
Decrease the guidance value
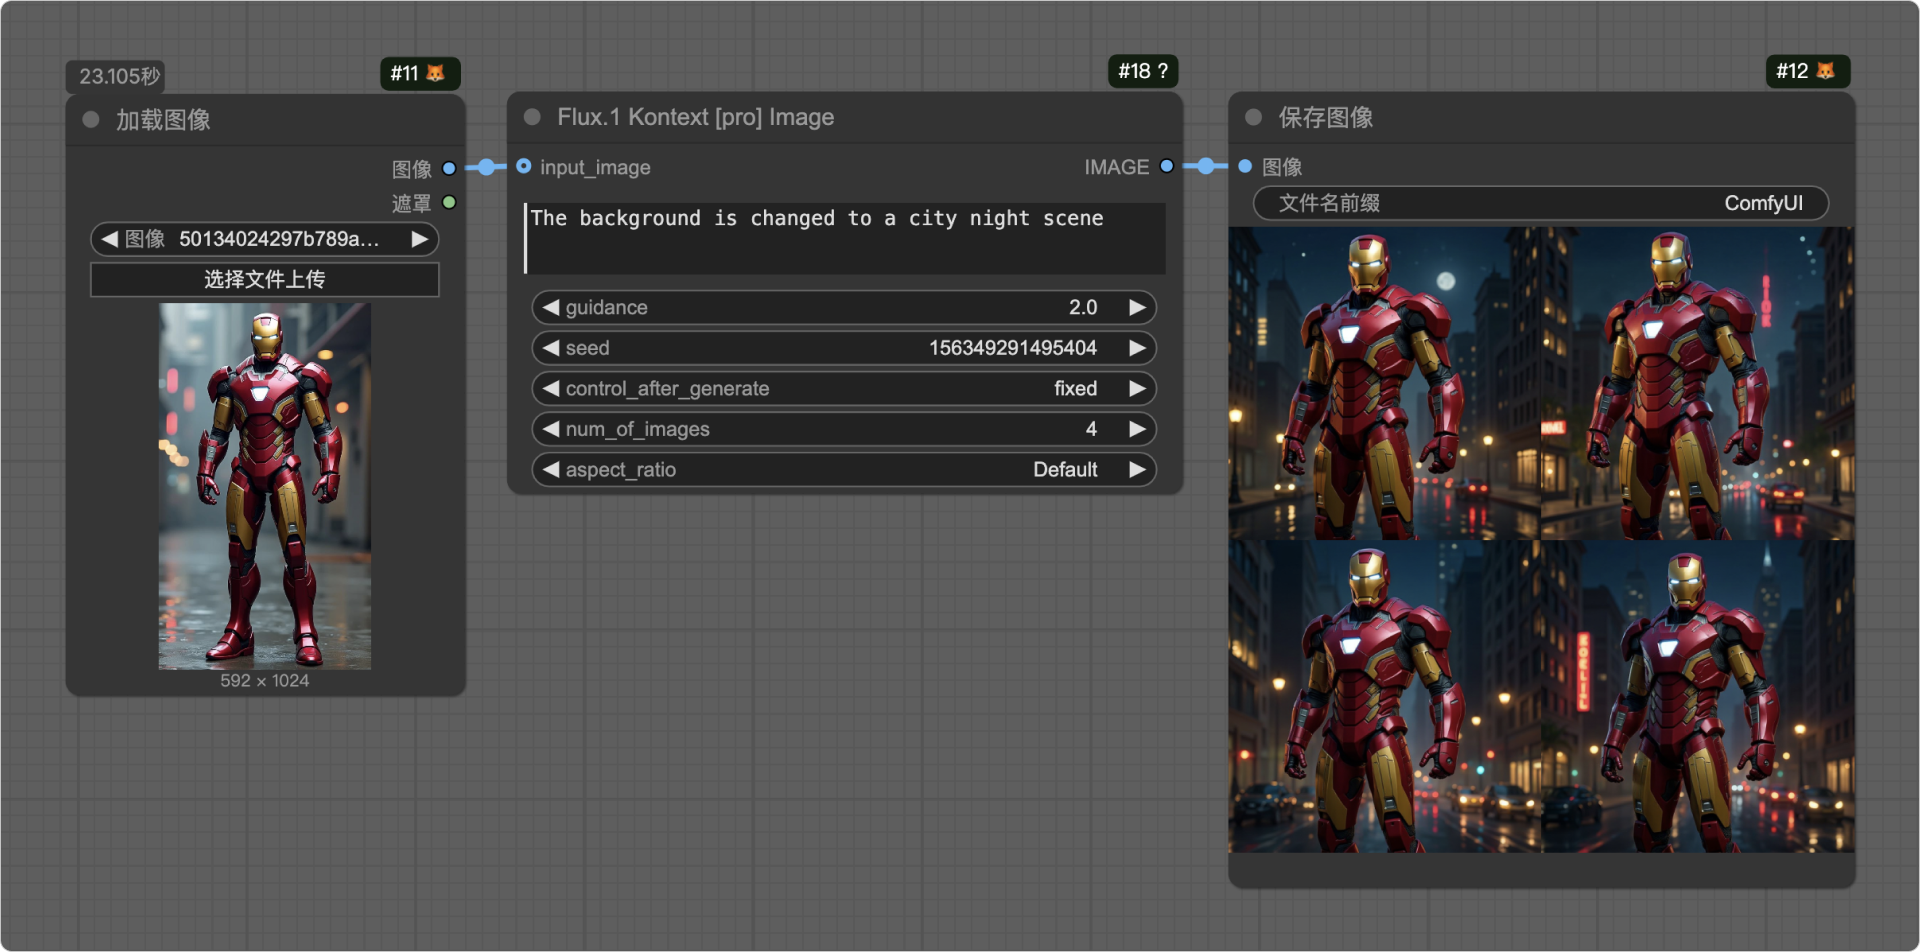pos(550,307)
